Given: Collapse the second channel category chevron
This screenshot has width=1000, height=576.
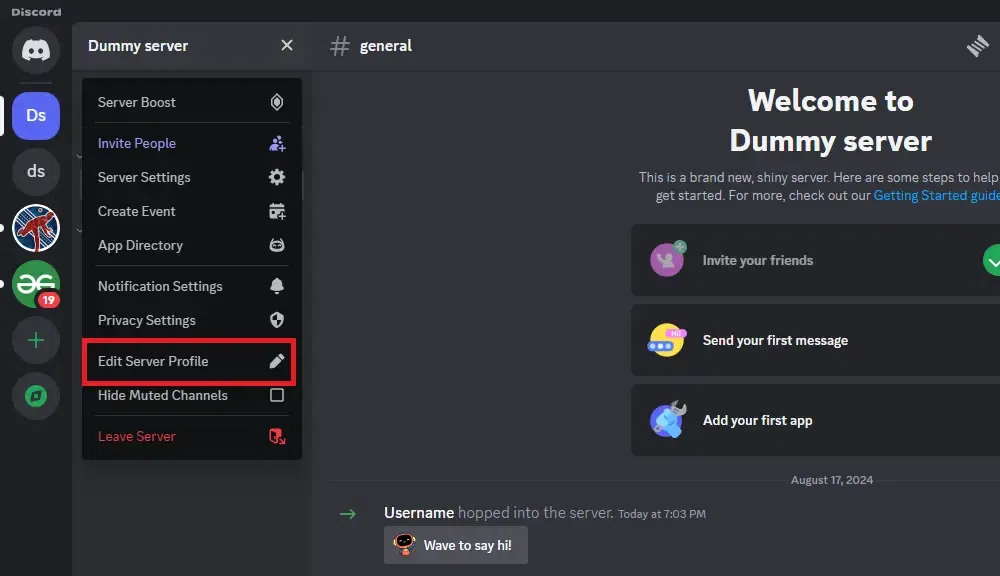Looking at the screenshot, I should [79, 231].
